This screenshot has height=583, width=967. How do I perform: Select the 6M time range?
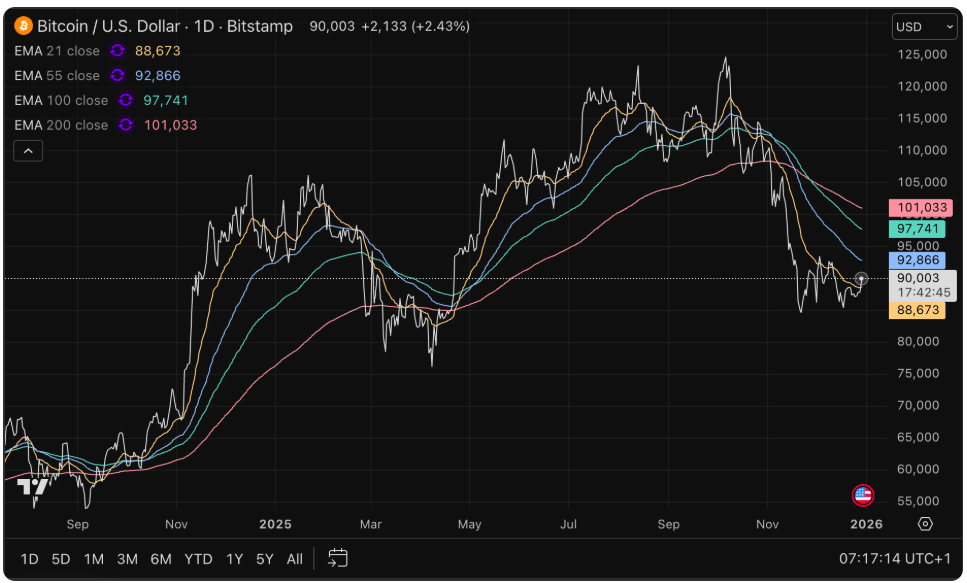pyautogui.click(x=161, y=559)
